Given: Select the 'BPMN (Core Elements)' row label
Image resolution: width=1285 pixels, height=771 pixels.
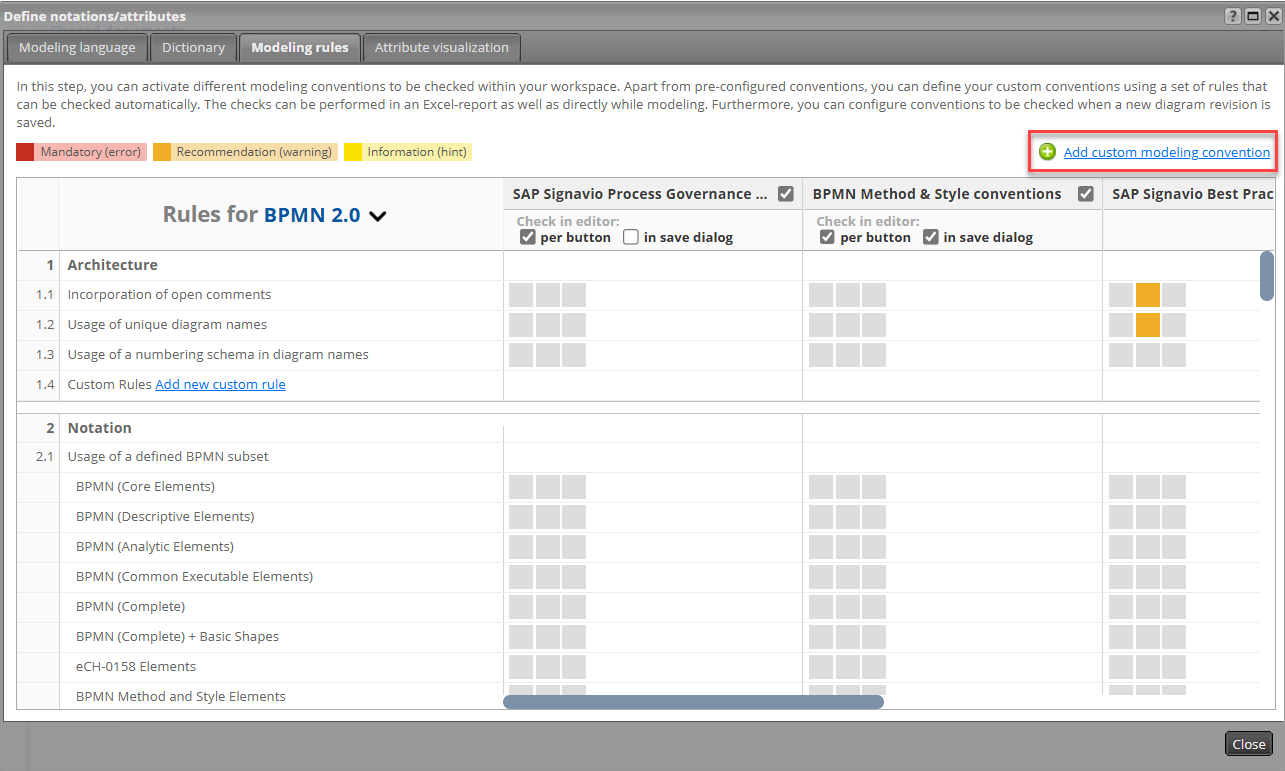Looking at the screenshot, I should pos(145,487).
